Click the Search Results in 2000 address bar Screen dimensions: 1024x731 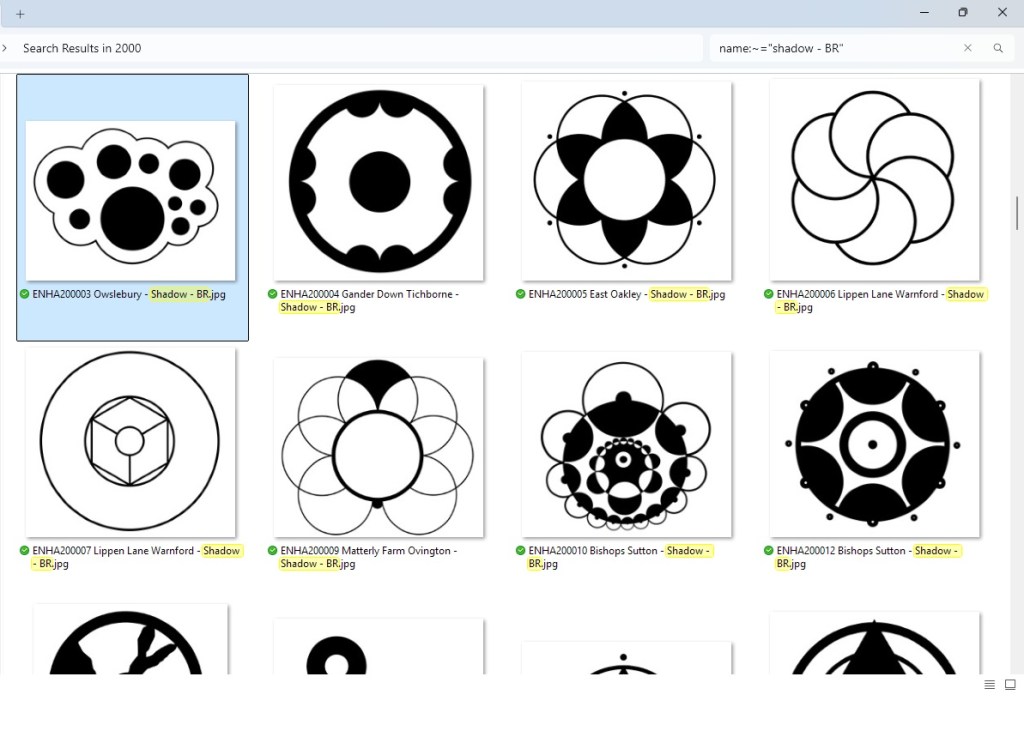350,48
